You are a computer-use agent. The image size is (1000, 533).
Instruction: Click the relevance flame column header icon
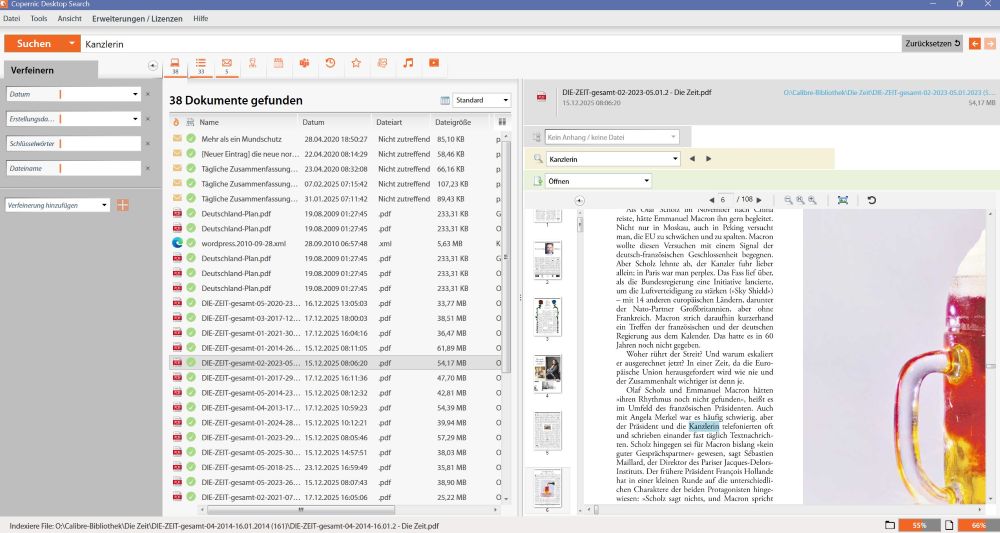pos(177,122)
